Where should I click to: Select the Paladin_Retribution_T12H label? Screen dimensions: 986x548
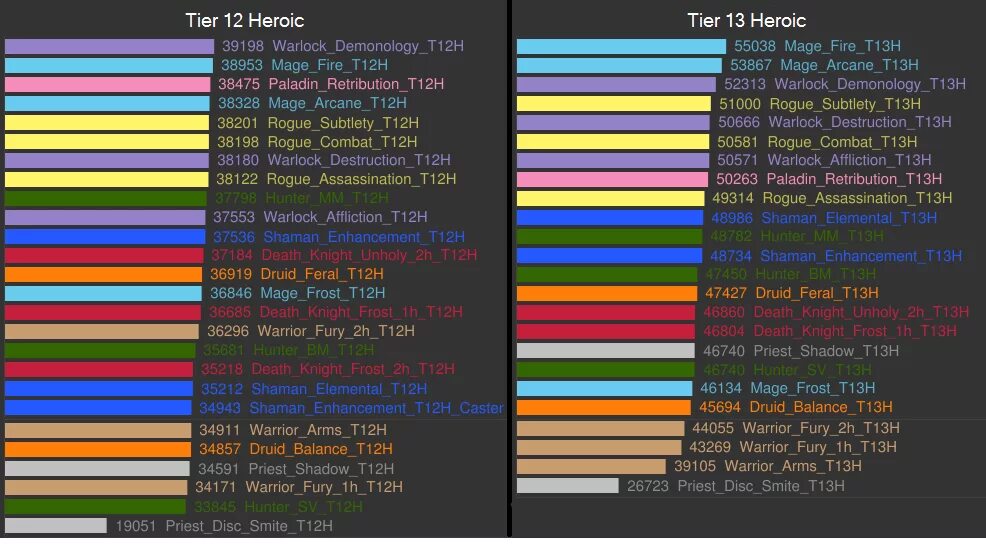pyautogui.click(x=356, y=84)
